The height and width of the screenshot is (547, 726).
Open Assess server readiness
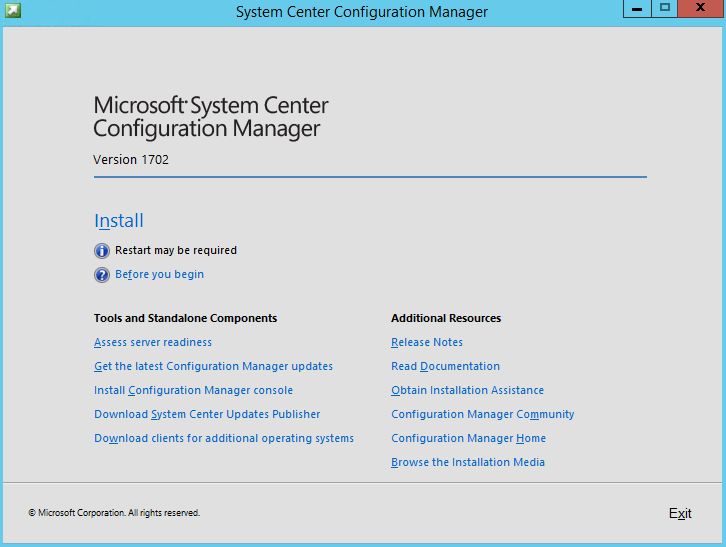coord(153,342)
